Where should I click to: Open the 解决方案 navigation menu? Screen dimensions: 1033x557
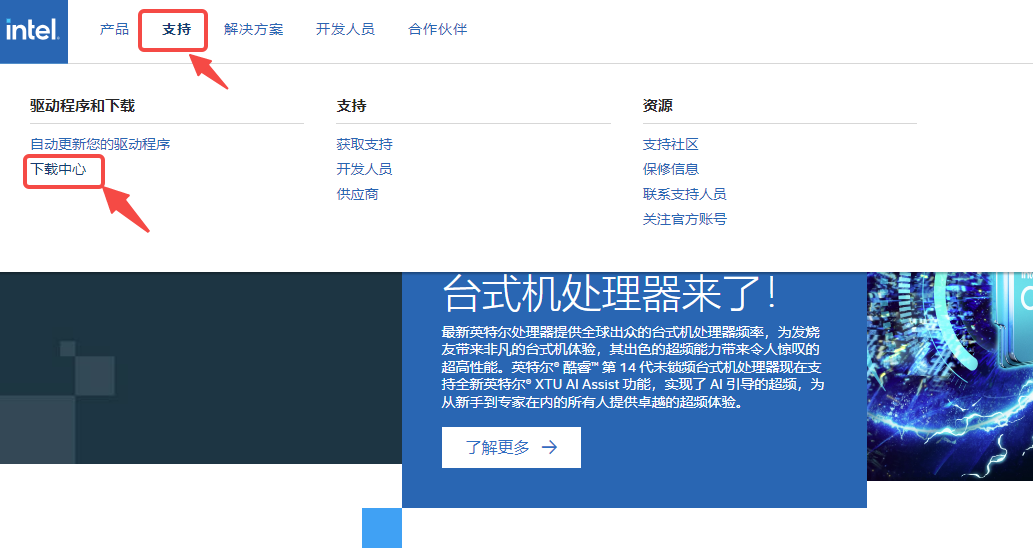point(253,30)
